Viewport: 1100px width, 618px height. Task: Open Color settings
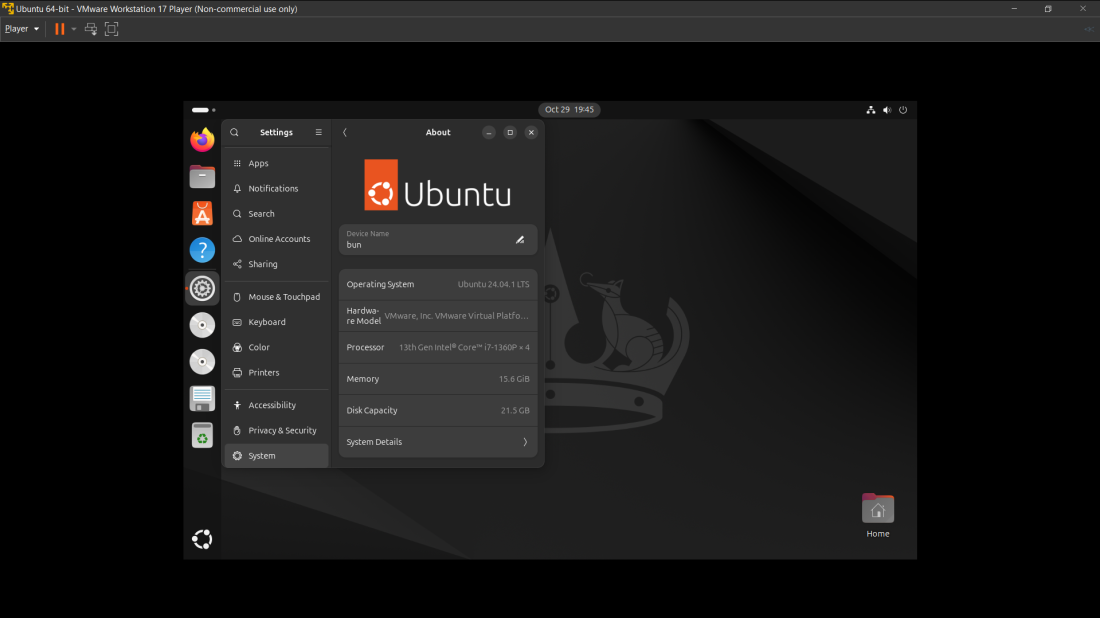click(x=276, y=347)
